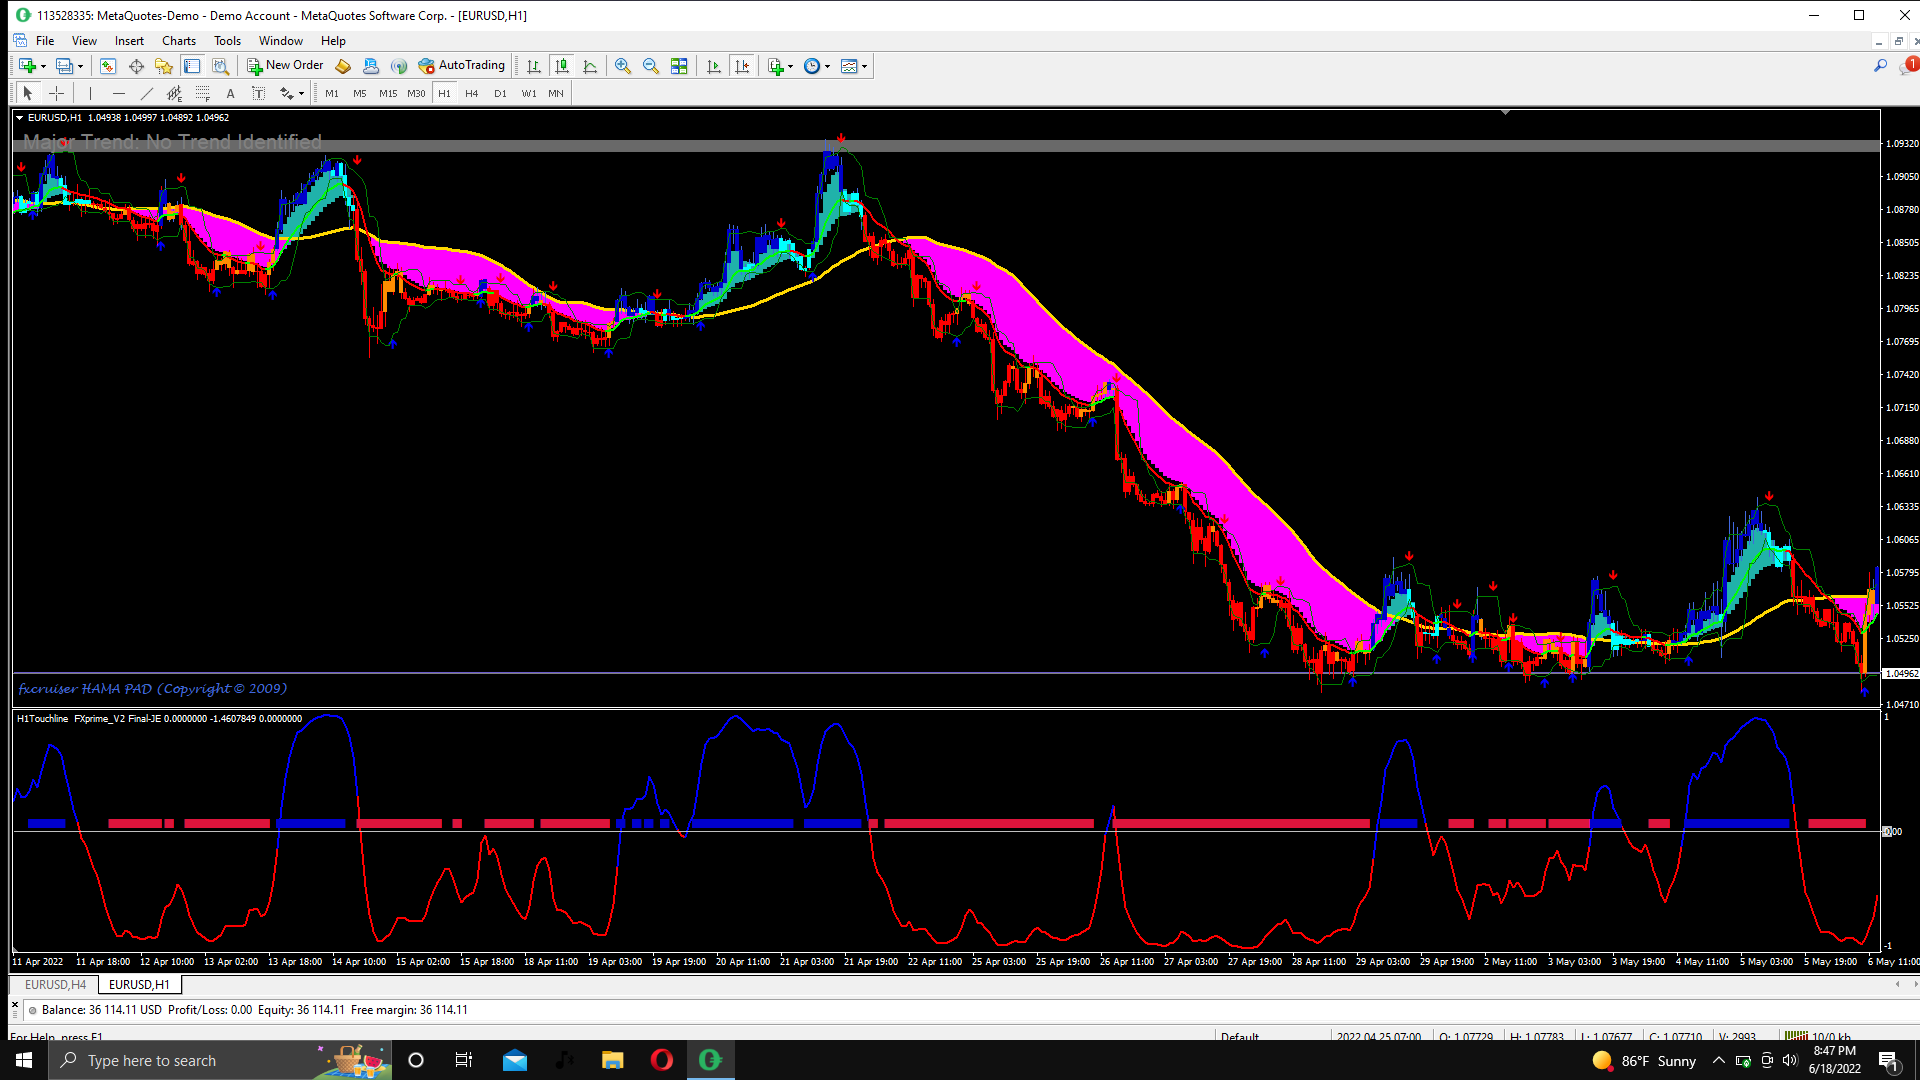This screenshot has width=1920, height=1080.
Task: Switch timeframe to D1
Action: click(500, 93)
